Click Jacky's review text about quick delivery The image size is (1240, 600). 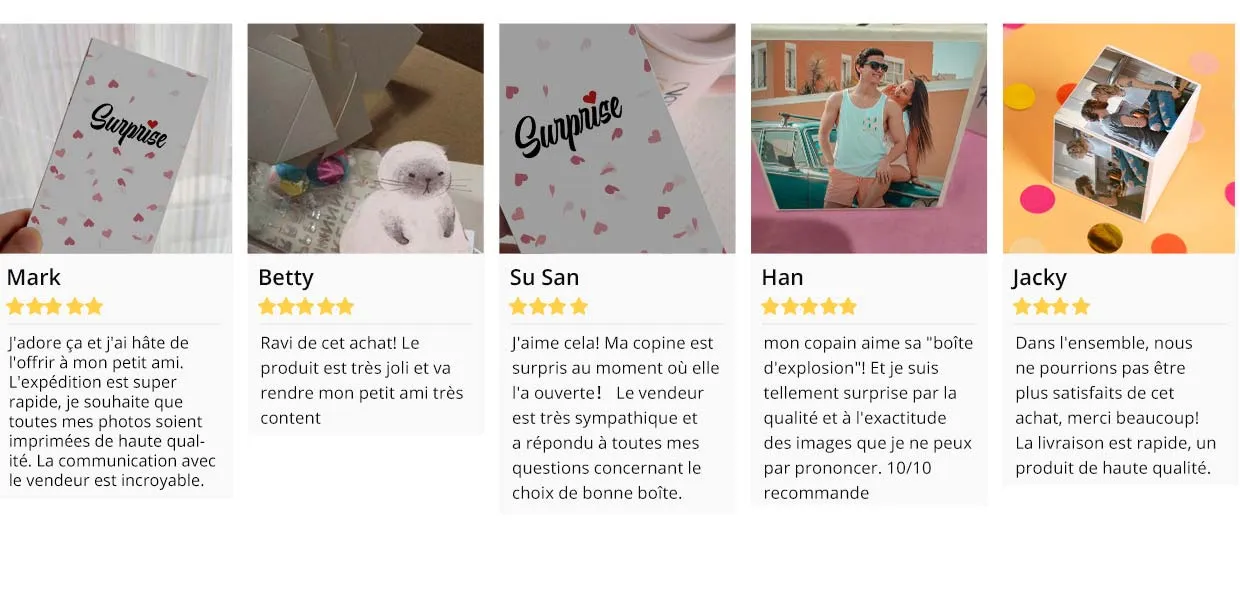pyautogui.click(x=1116, y=405)
